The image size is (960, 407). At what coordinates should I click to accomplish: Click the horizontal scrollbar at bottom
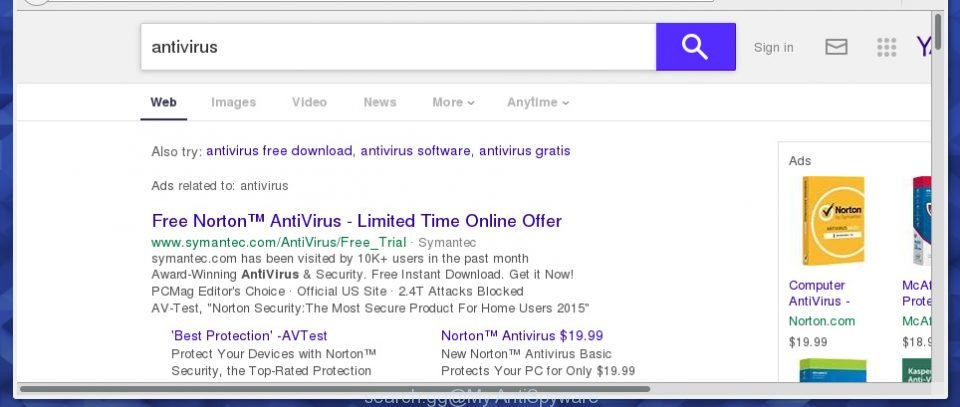point(334,389)
